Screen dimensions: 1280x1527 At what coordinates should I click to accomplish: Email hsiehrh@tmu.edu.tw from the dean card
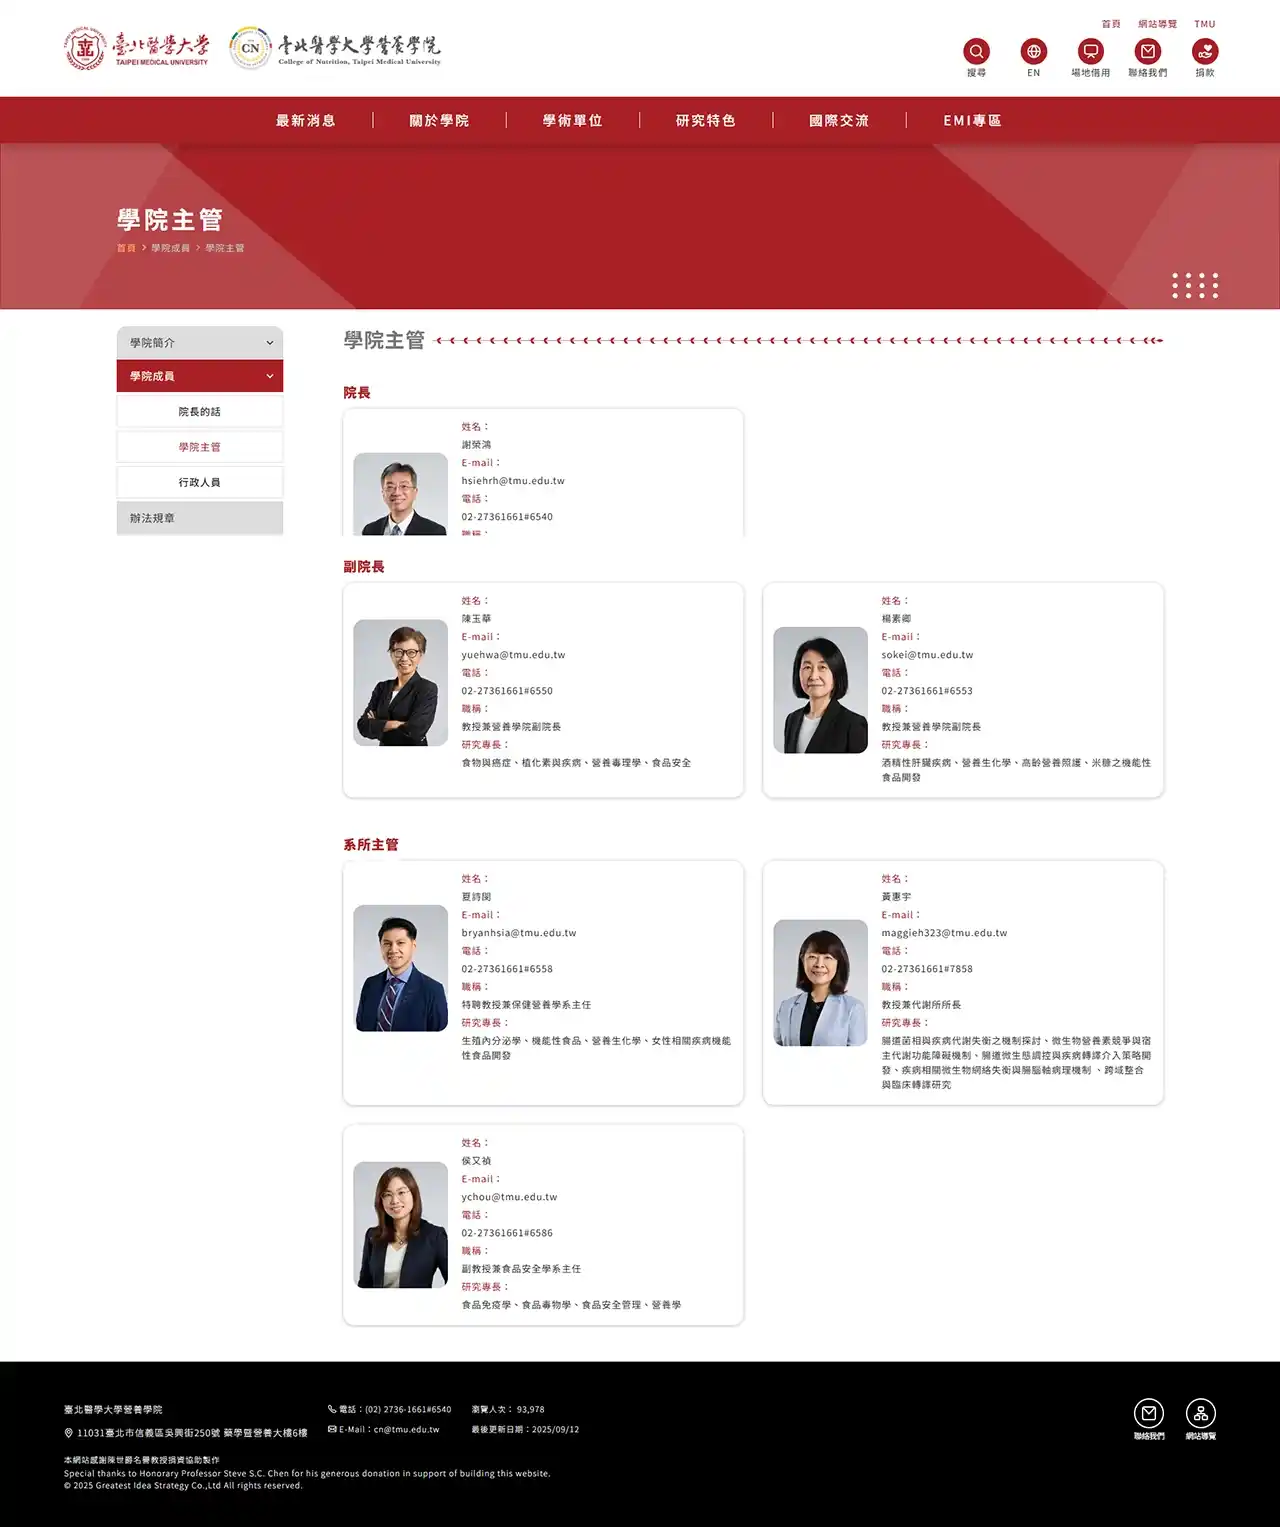point(511,480)
